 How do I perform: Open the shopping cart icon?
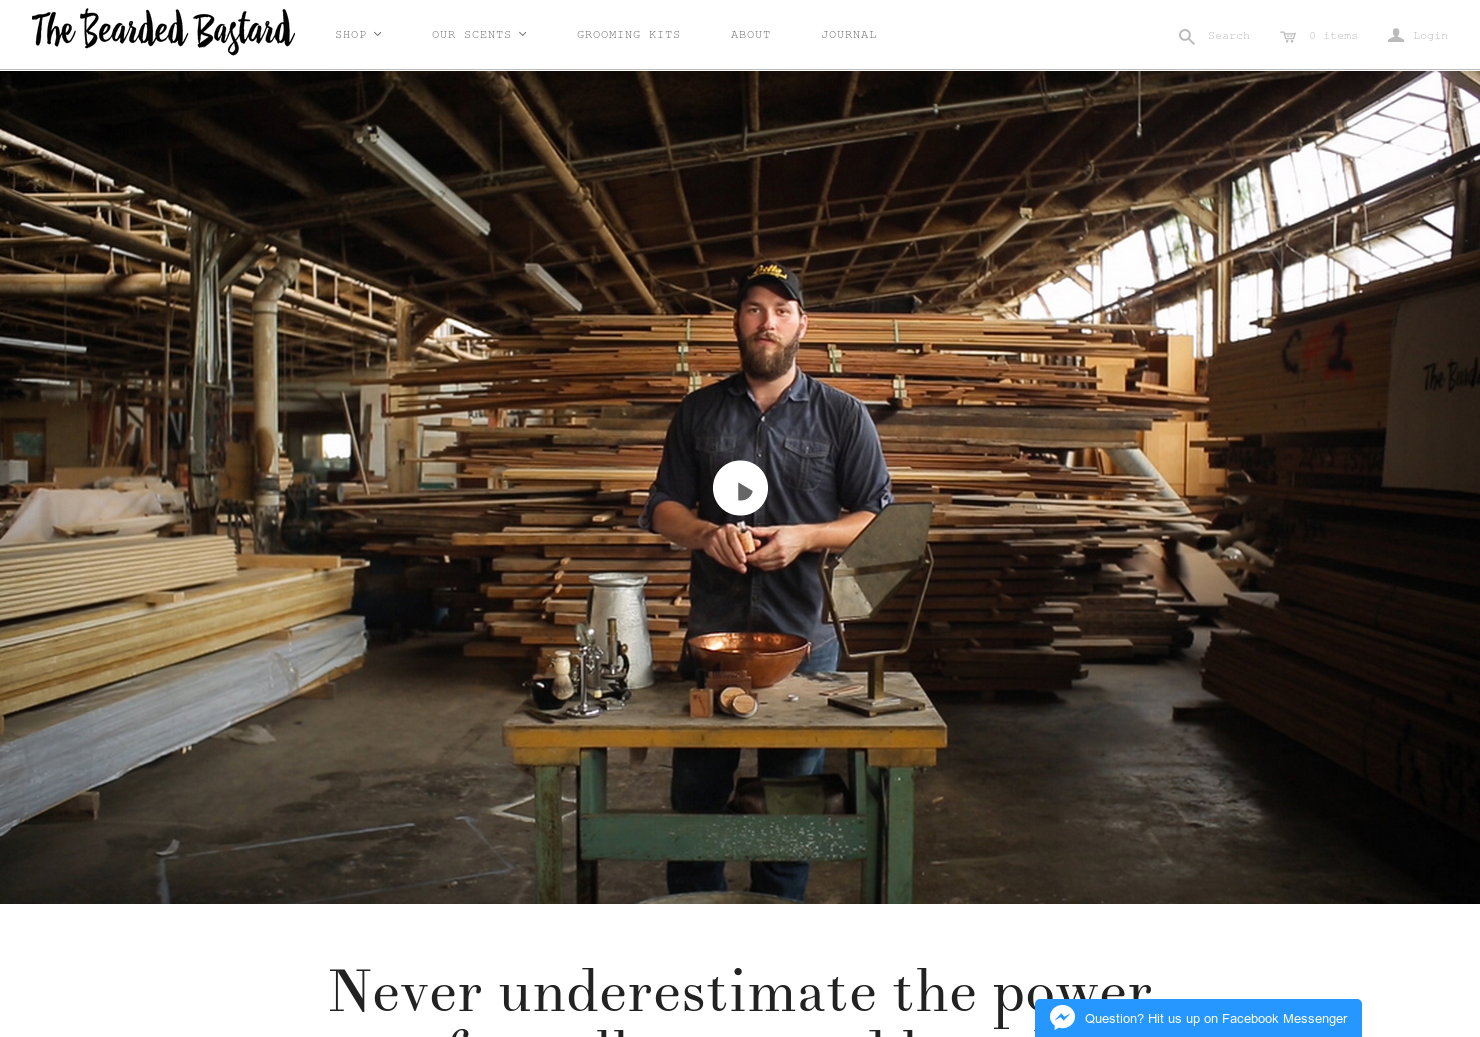tap(1288, 37)
